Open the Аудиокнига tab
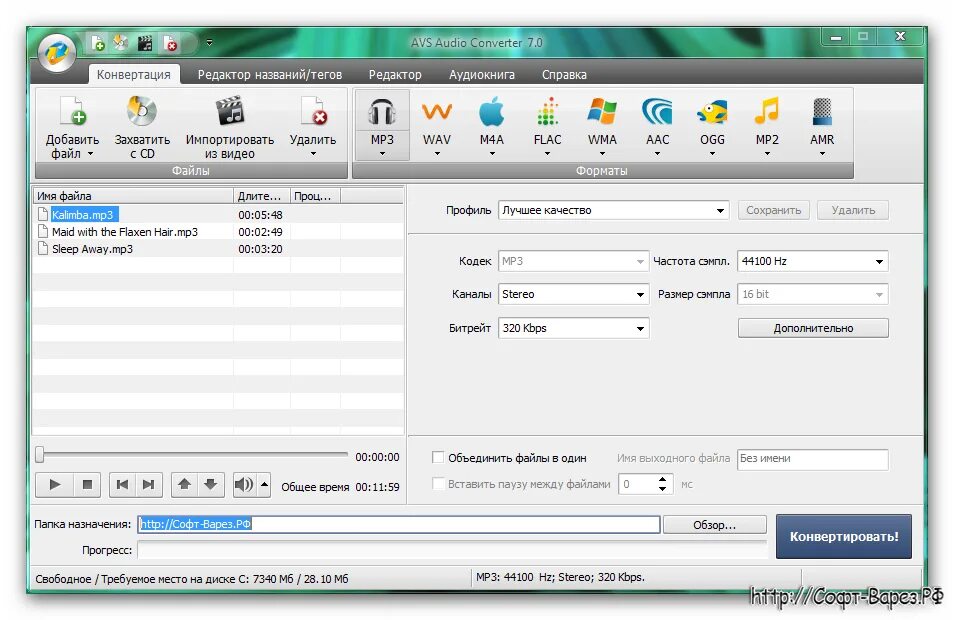 (x=482, y=75)
